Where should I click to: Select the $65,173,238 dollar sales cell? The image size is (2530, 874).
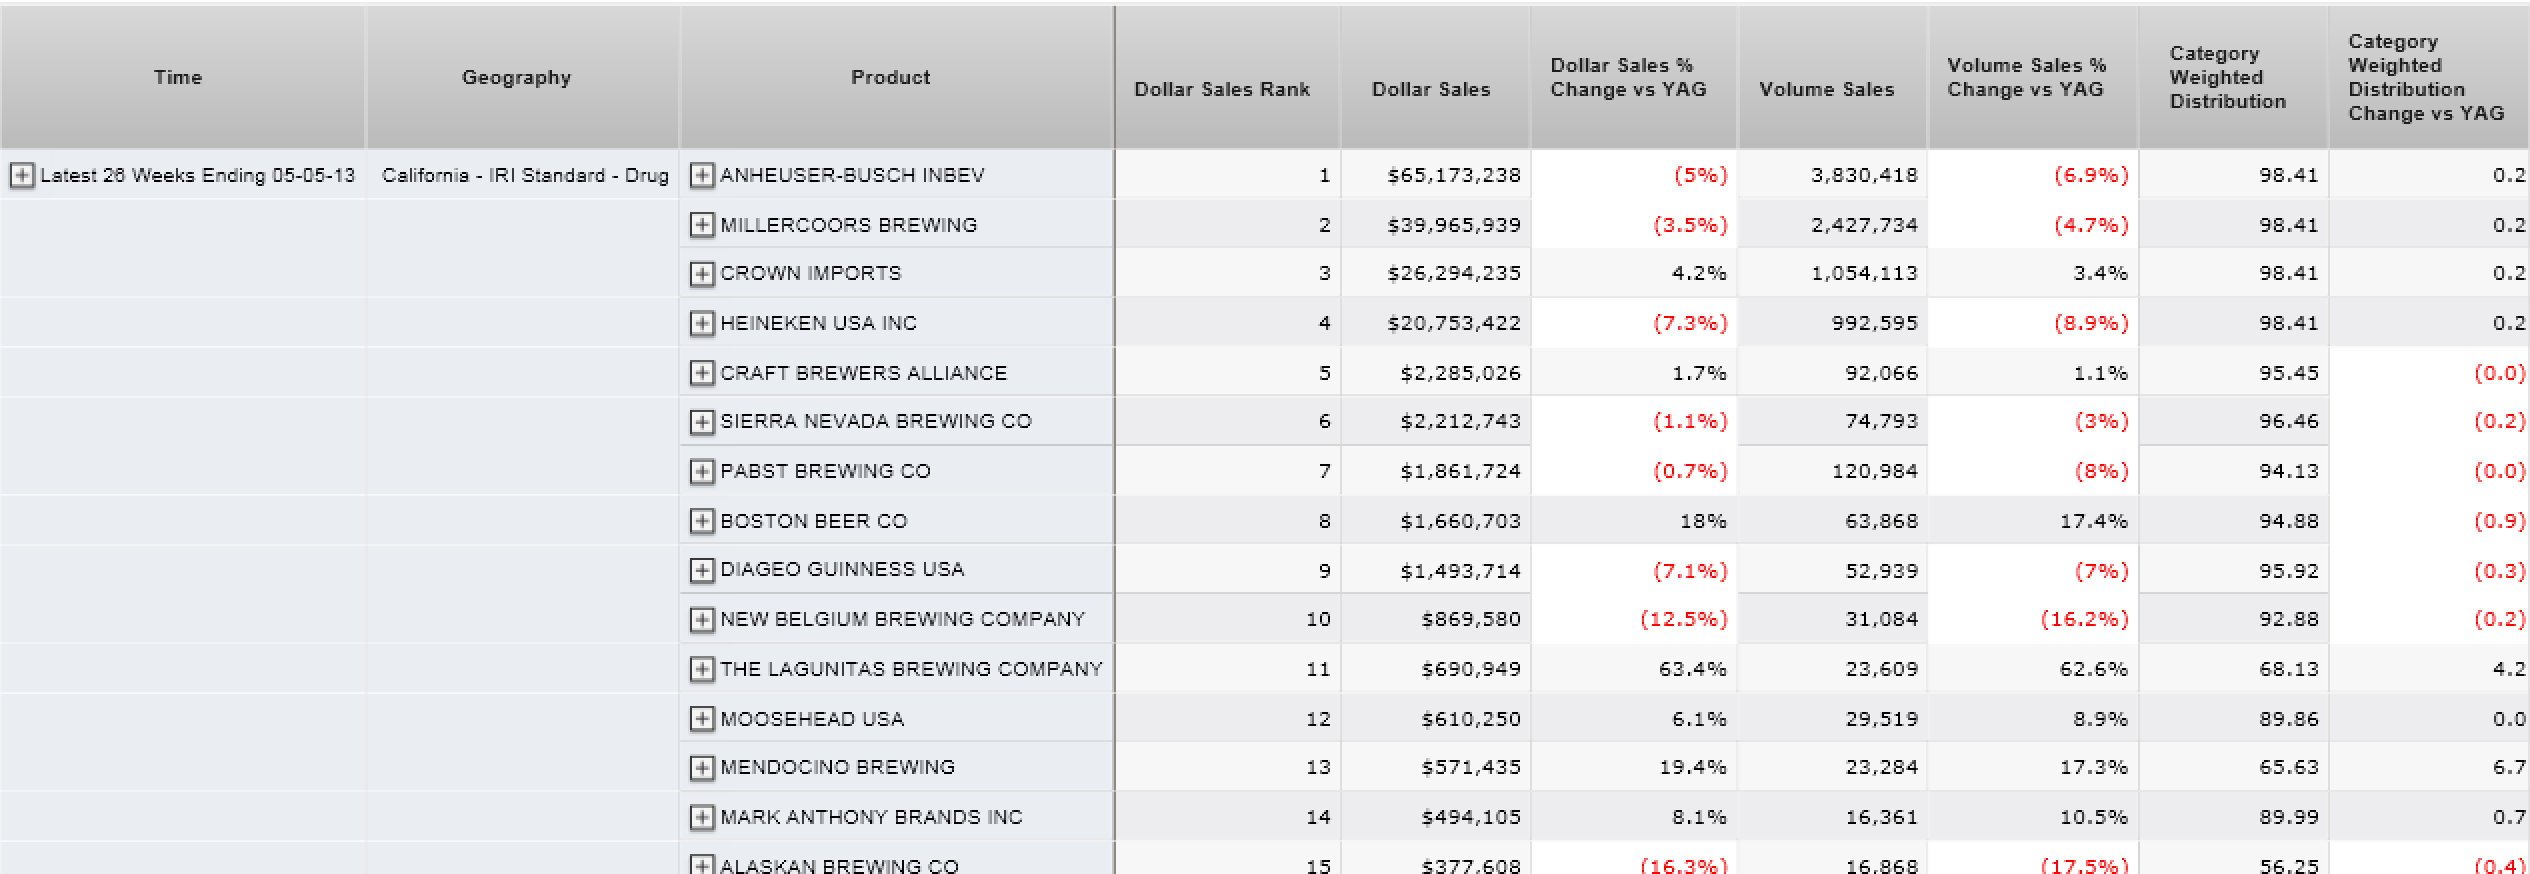1436,175
